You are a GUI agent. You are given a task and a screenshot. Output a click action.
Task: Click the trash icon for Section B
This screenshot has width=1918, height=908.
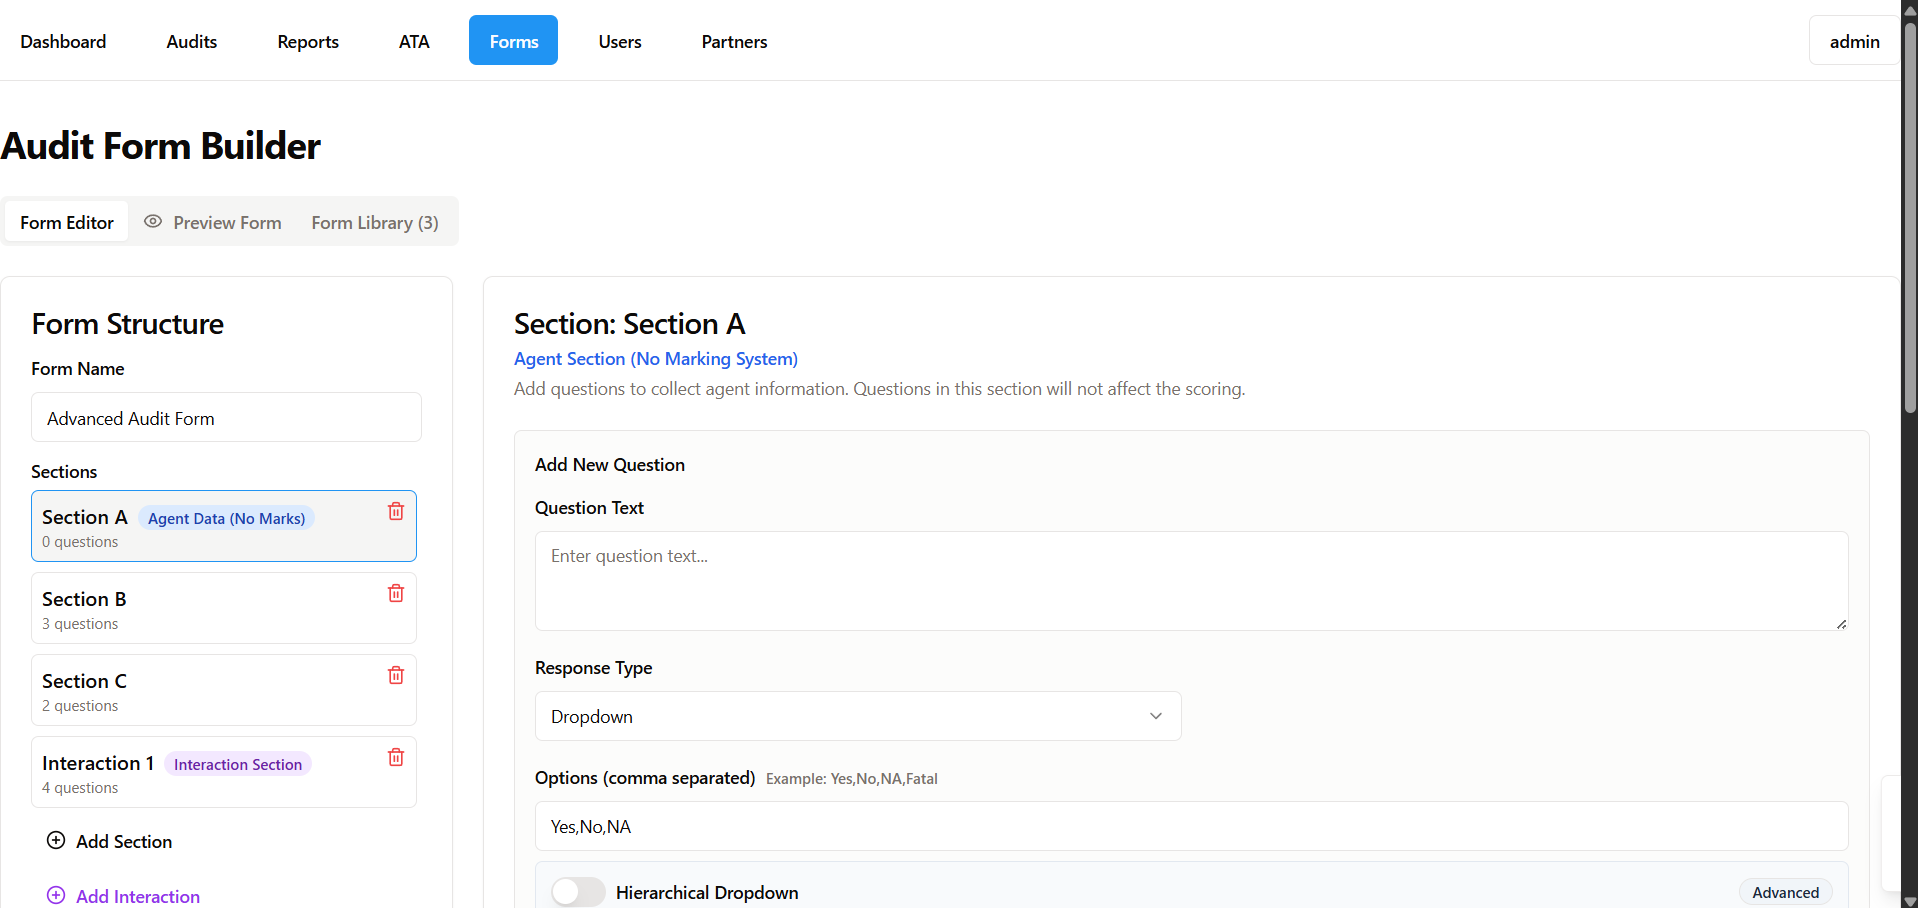(x=396, y=593)
